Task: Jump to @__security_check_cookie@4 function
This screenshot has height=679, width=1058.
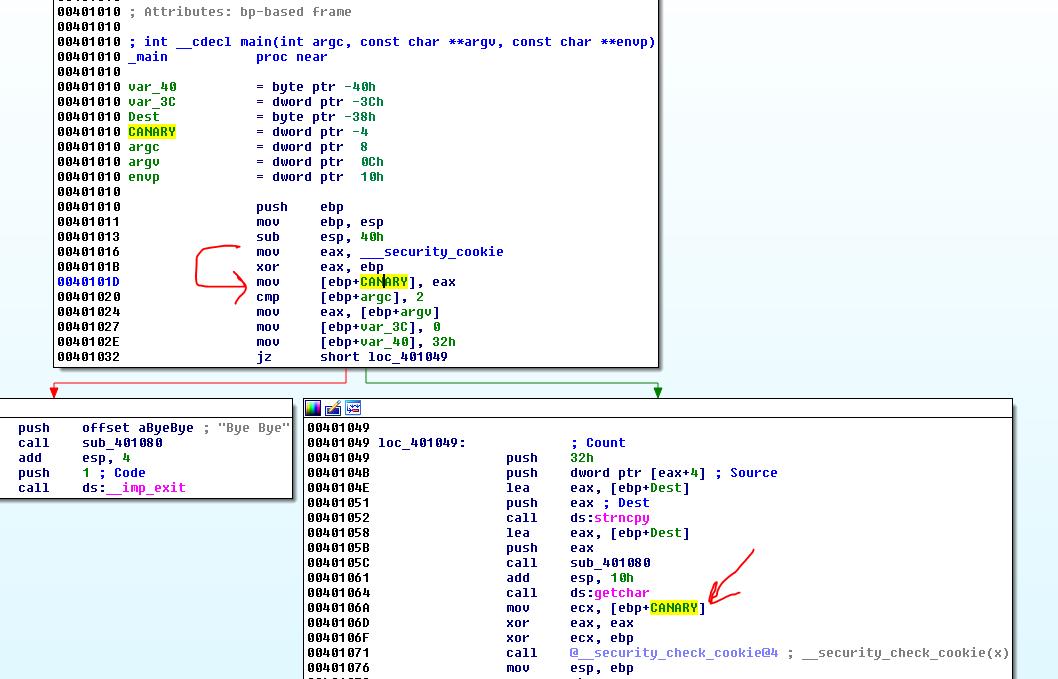Action: 674,653
